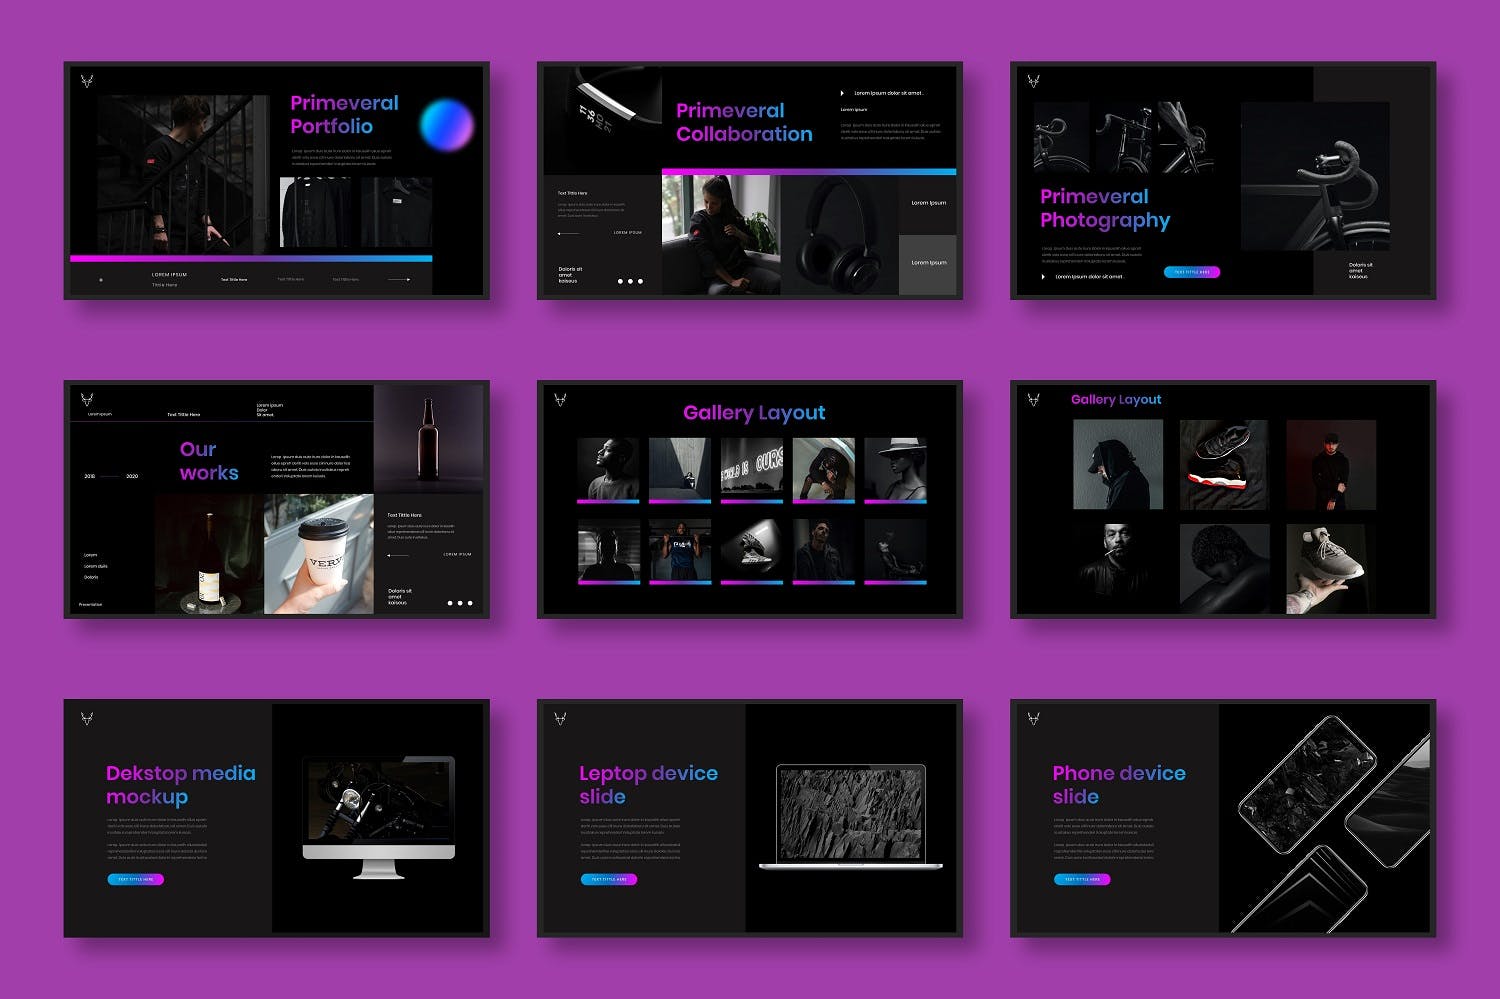Click the deer logo on Dekstop media mockup slide
The width and height of the screenshot is (1500, 999).
click(87, 718)
